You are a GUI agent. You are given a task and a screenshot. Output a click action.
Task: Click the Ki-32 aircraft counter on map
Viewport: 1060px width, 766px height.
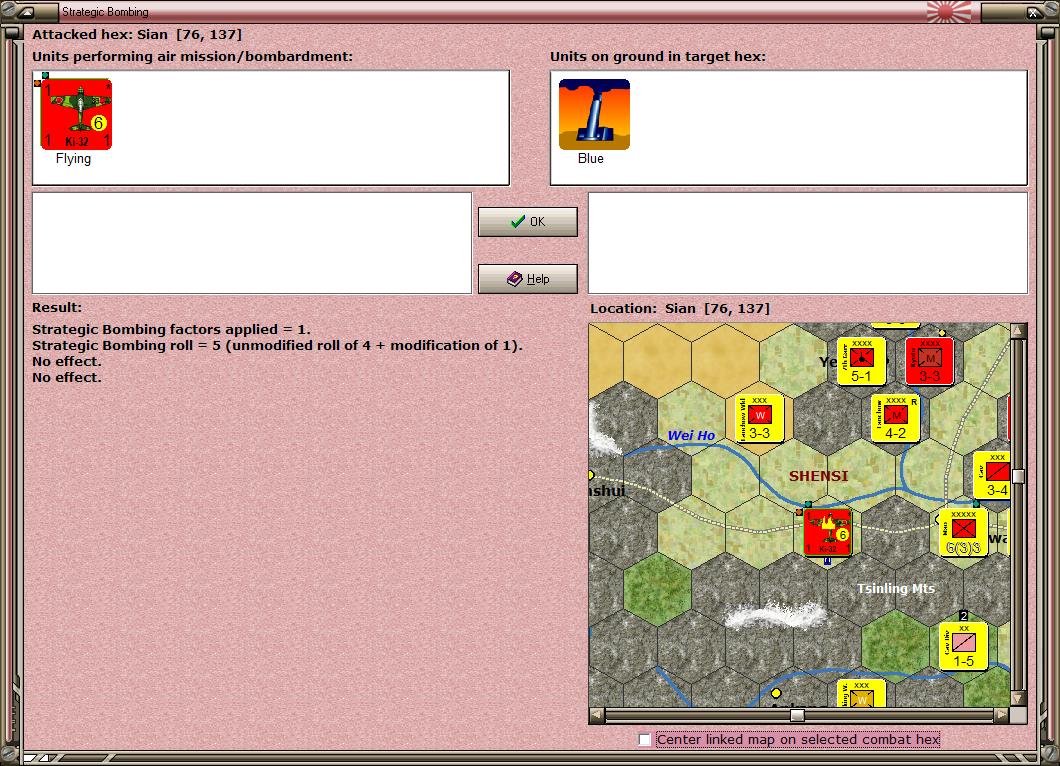coord(827,533)
